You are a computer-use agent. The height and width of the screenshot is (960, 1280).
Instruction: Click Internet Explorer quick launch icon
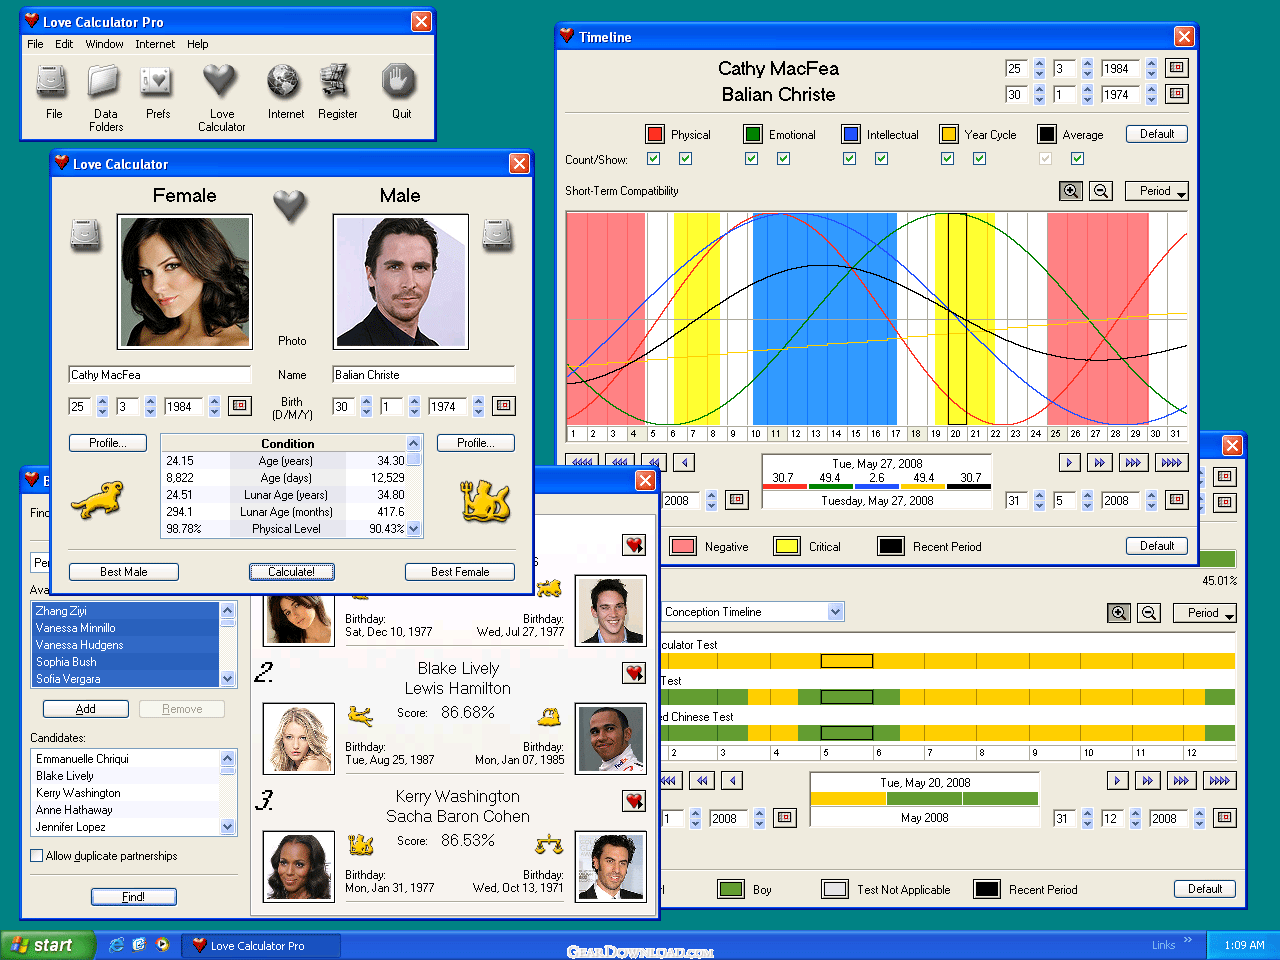[x=116, y=945]
